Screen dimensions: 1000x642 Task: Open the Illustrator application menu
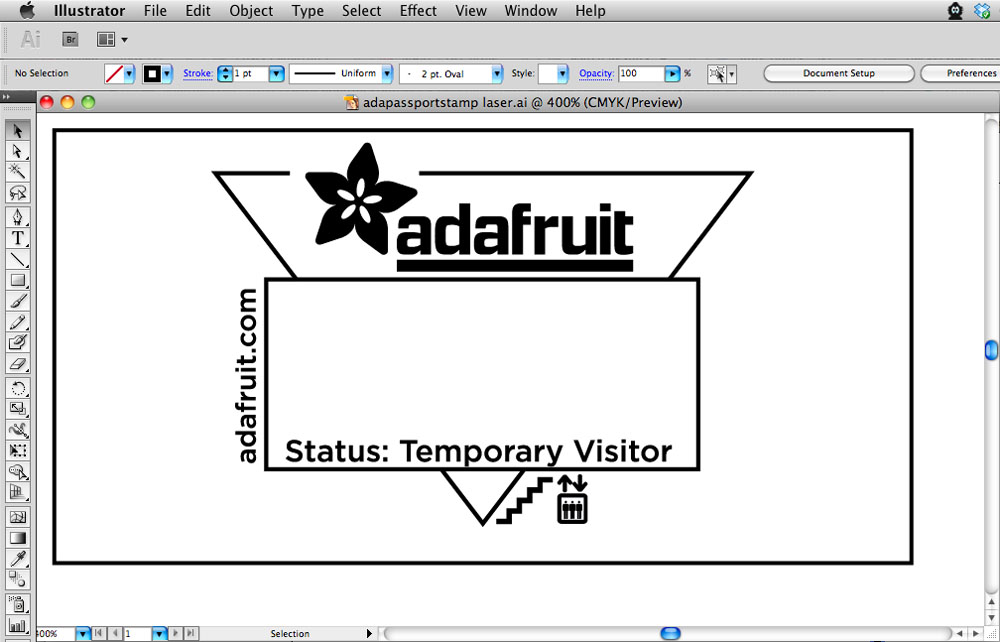[x=89, y=11]
